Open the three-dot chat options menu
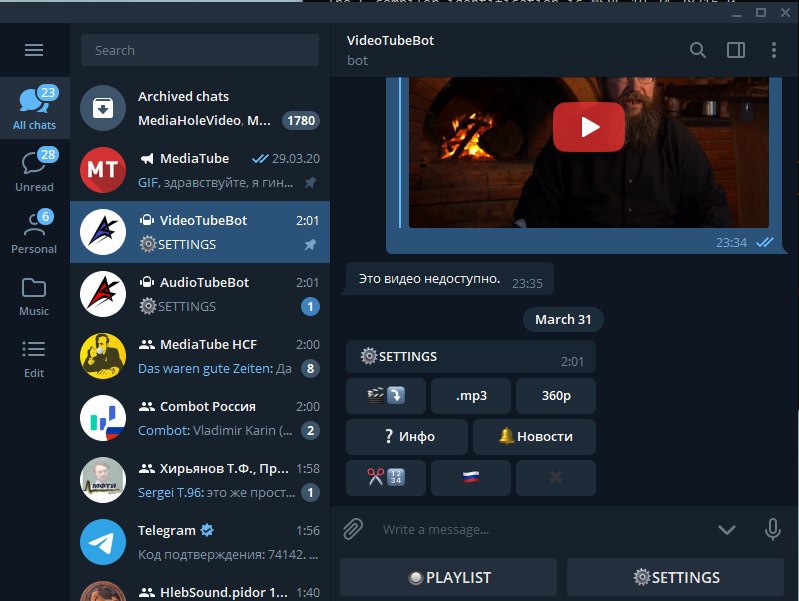 point(774,50)
